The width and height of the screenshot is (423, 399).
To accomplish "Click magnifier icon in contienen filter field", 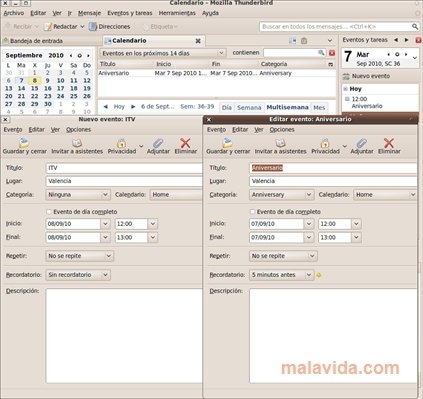I will 321,53.
